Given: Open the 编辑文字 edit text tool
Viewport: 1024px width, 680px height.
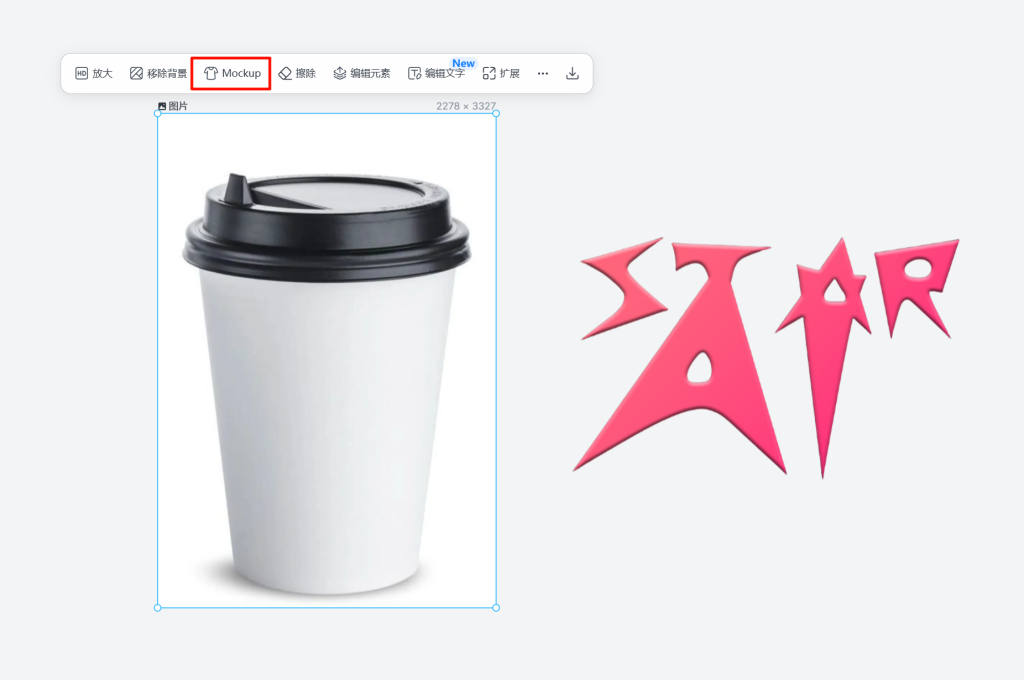Looking at the screenshot, I should tap(436, 73).
